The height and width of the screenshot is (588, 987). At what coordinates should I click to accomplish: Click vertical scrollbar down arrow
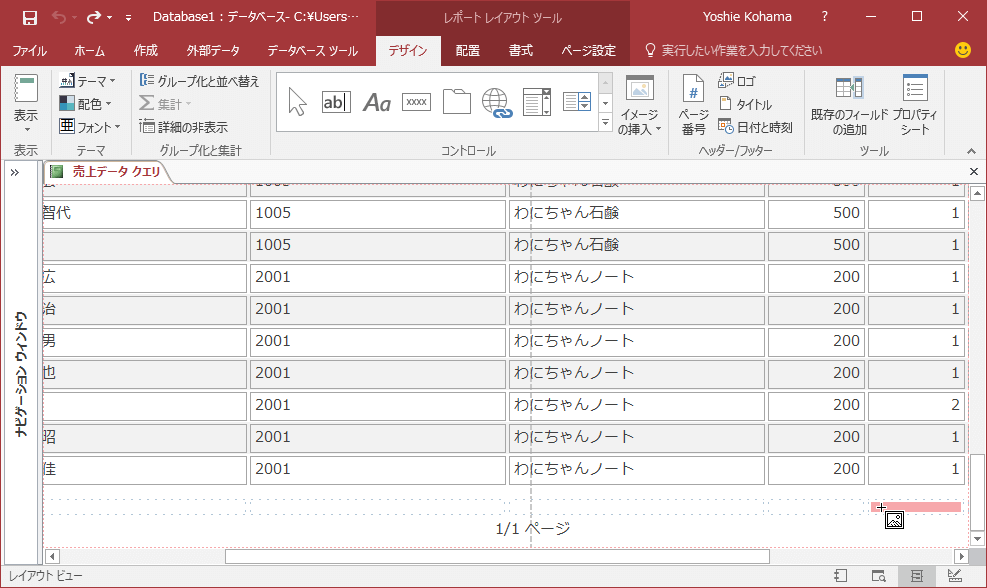[977, 539]
